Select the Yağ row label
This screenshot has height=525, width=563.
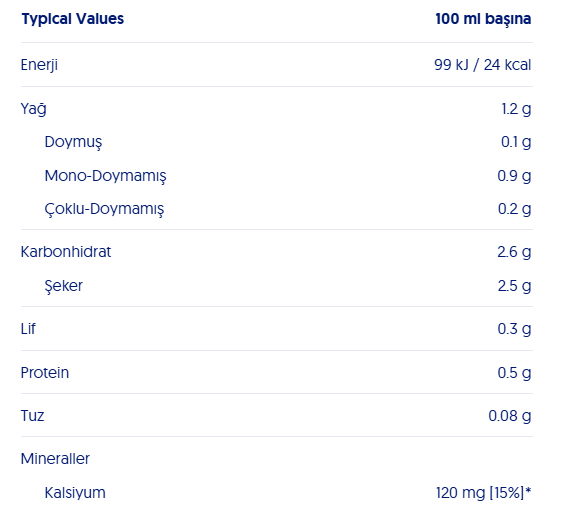click(x=33, y=109)
